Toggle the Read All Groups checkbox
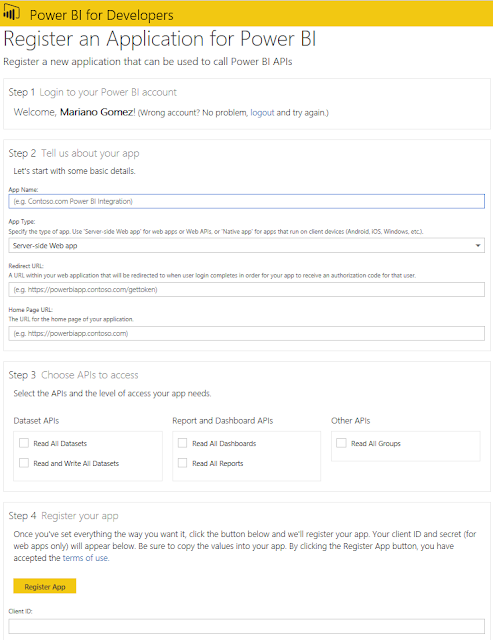The image size is (493, 640). coord(341,443)
